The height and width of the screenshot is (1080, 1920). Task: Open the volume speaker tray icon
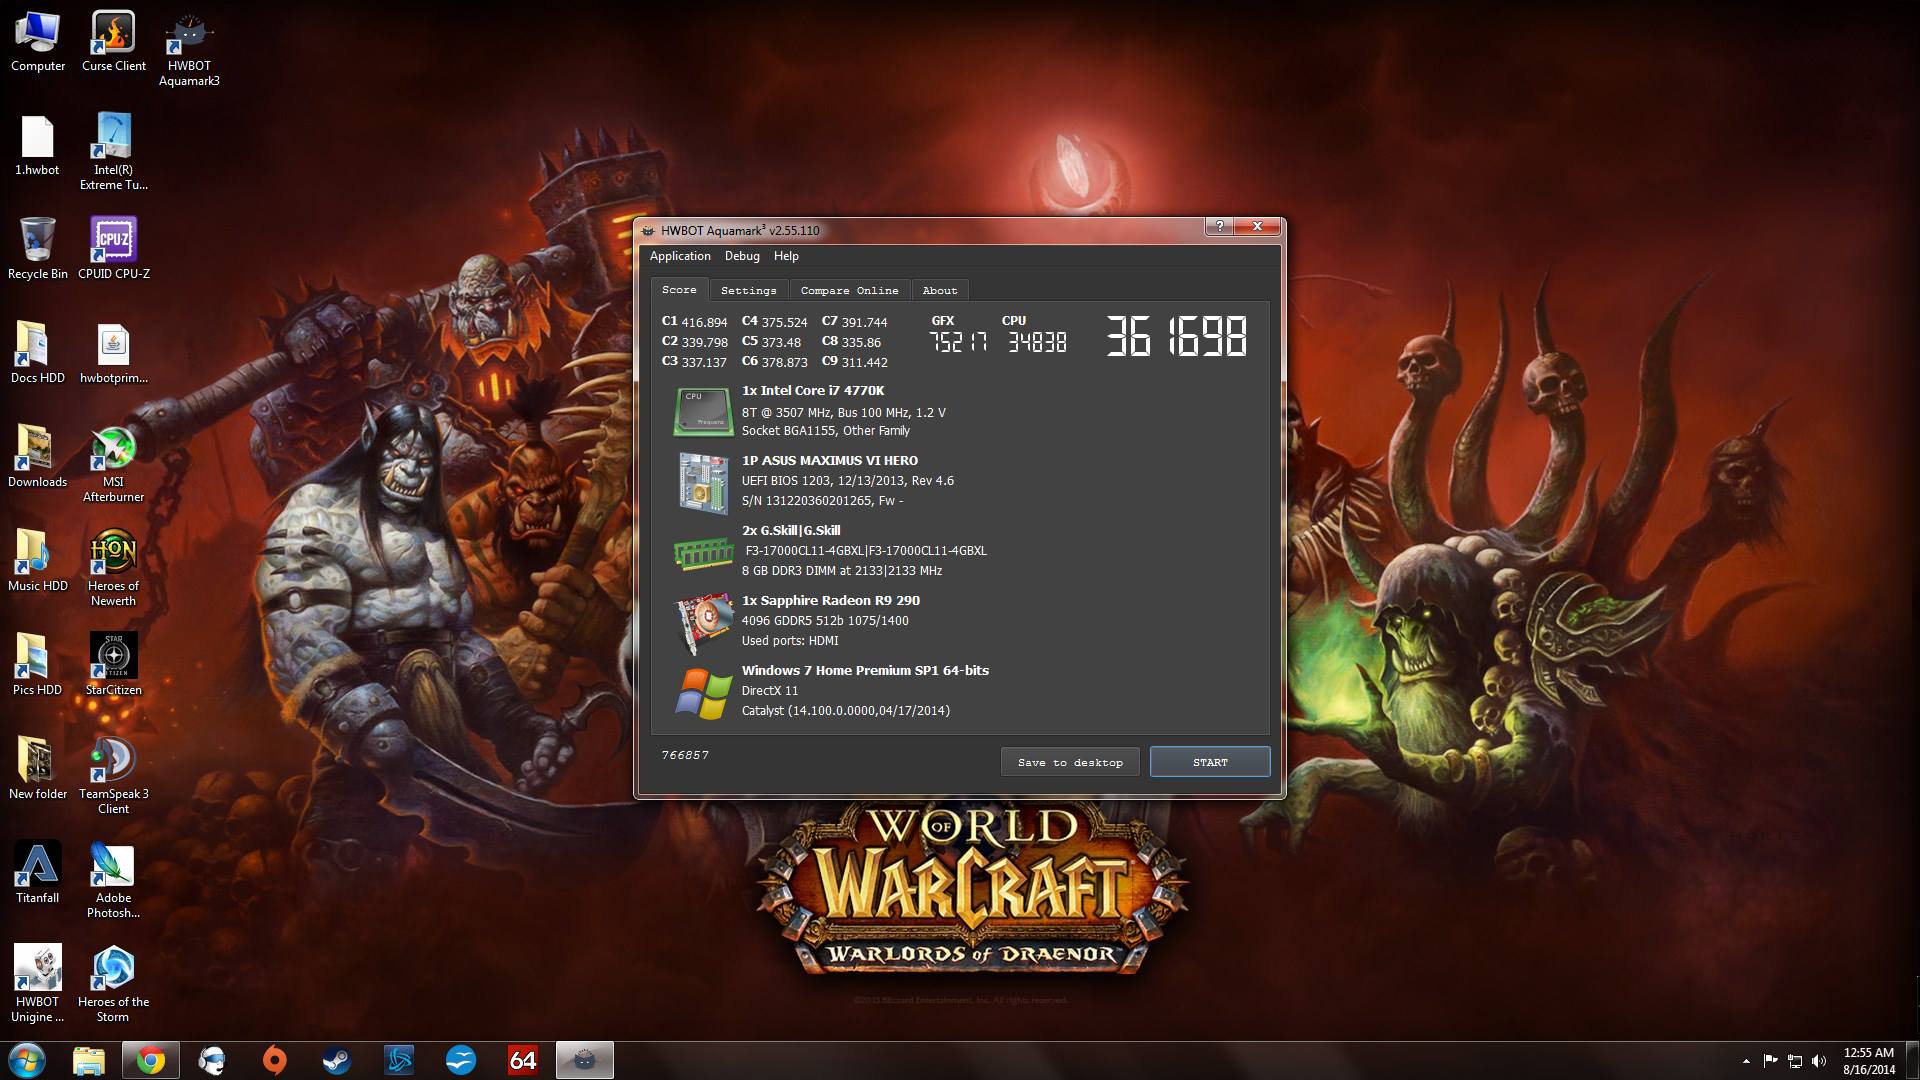click(1819, 1061)
